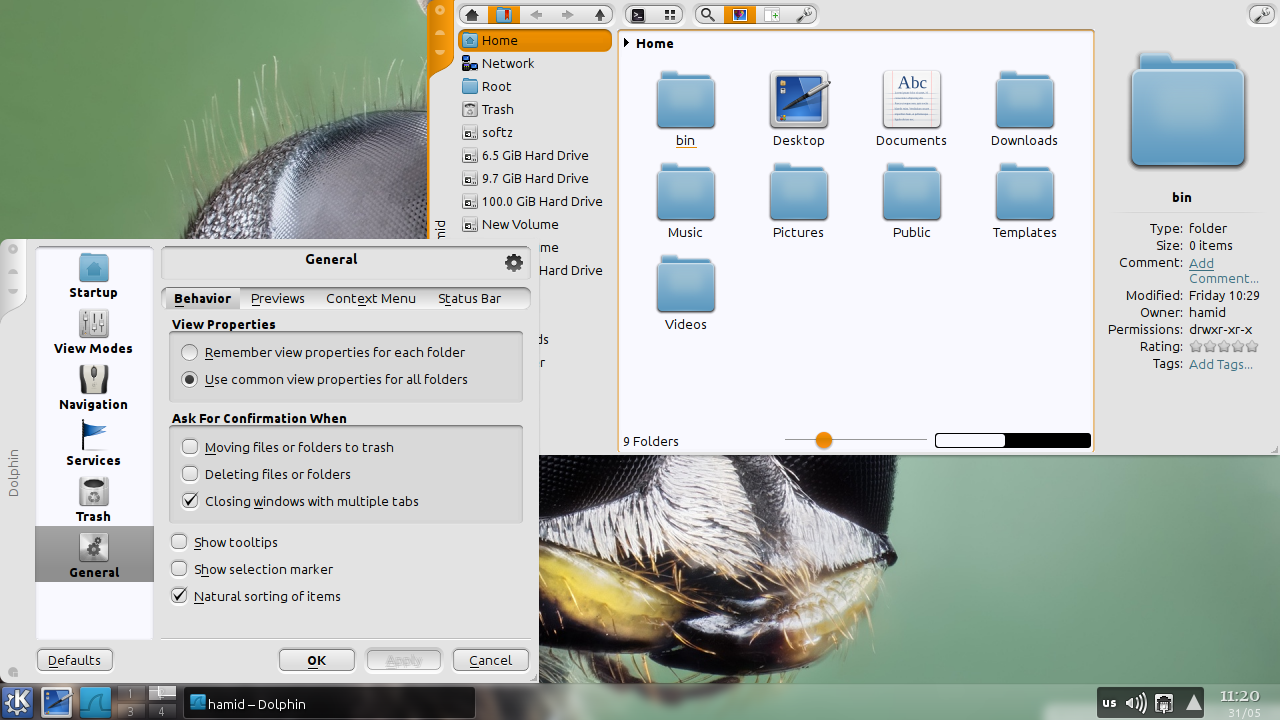The image size is (1280, 720).
Task: Cancel the settings dialog
Action: [491, 660]
